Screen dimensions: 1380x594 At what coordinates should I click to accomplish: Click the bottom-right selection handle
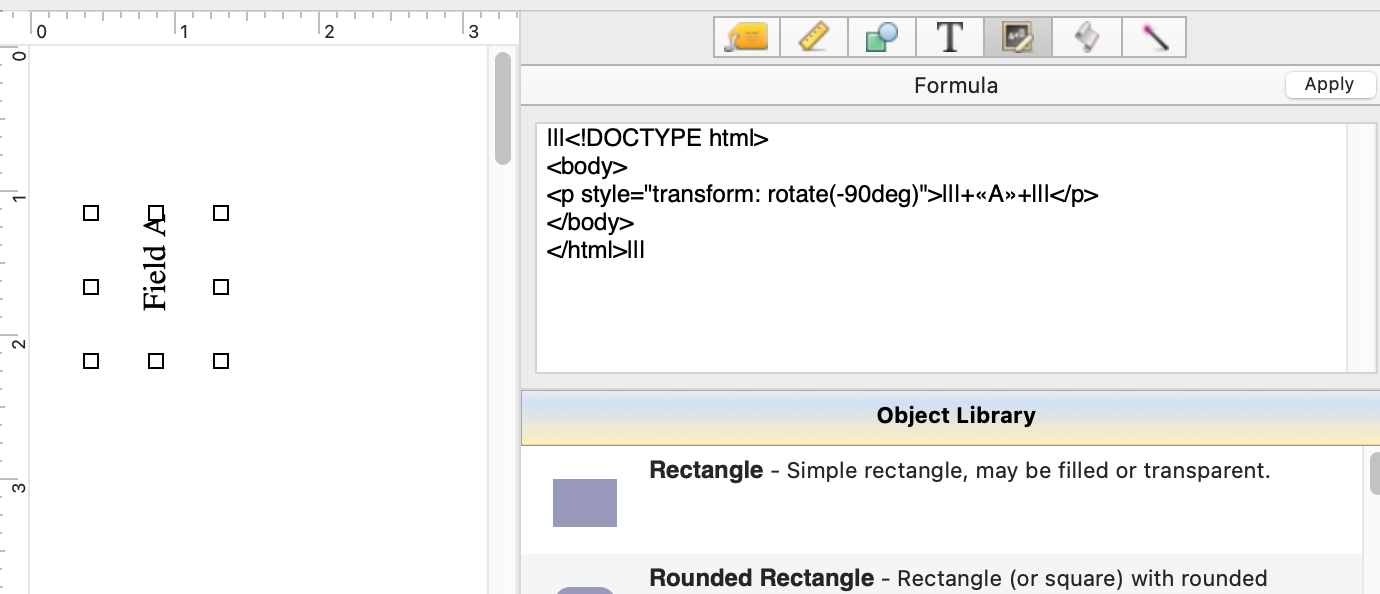[221, 361]
